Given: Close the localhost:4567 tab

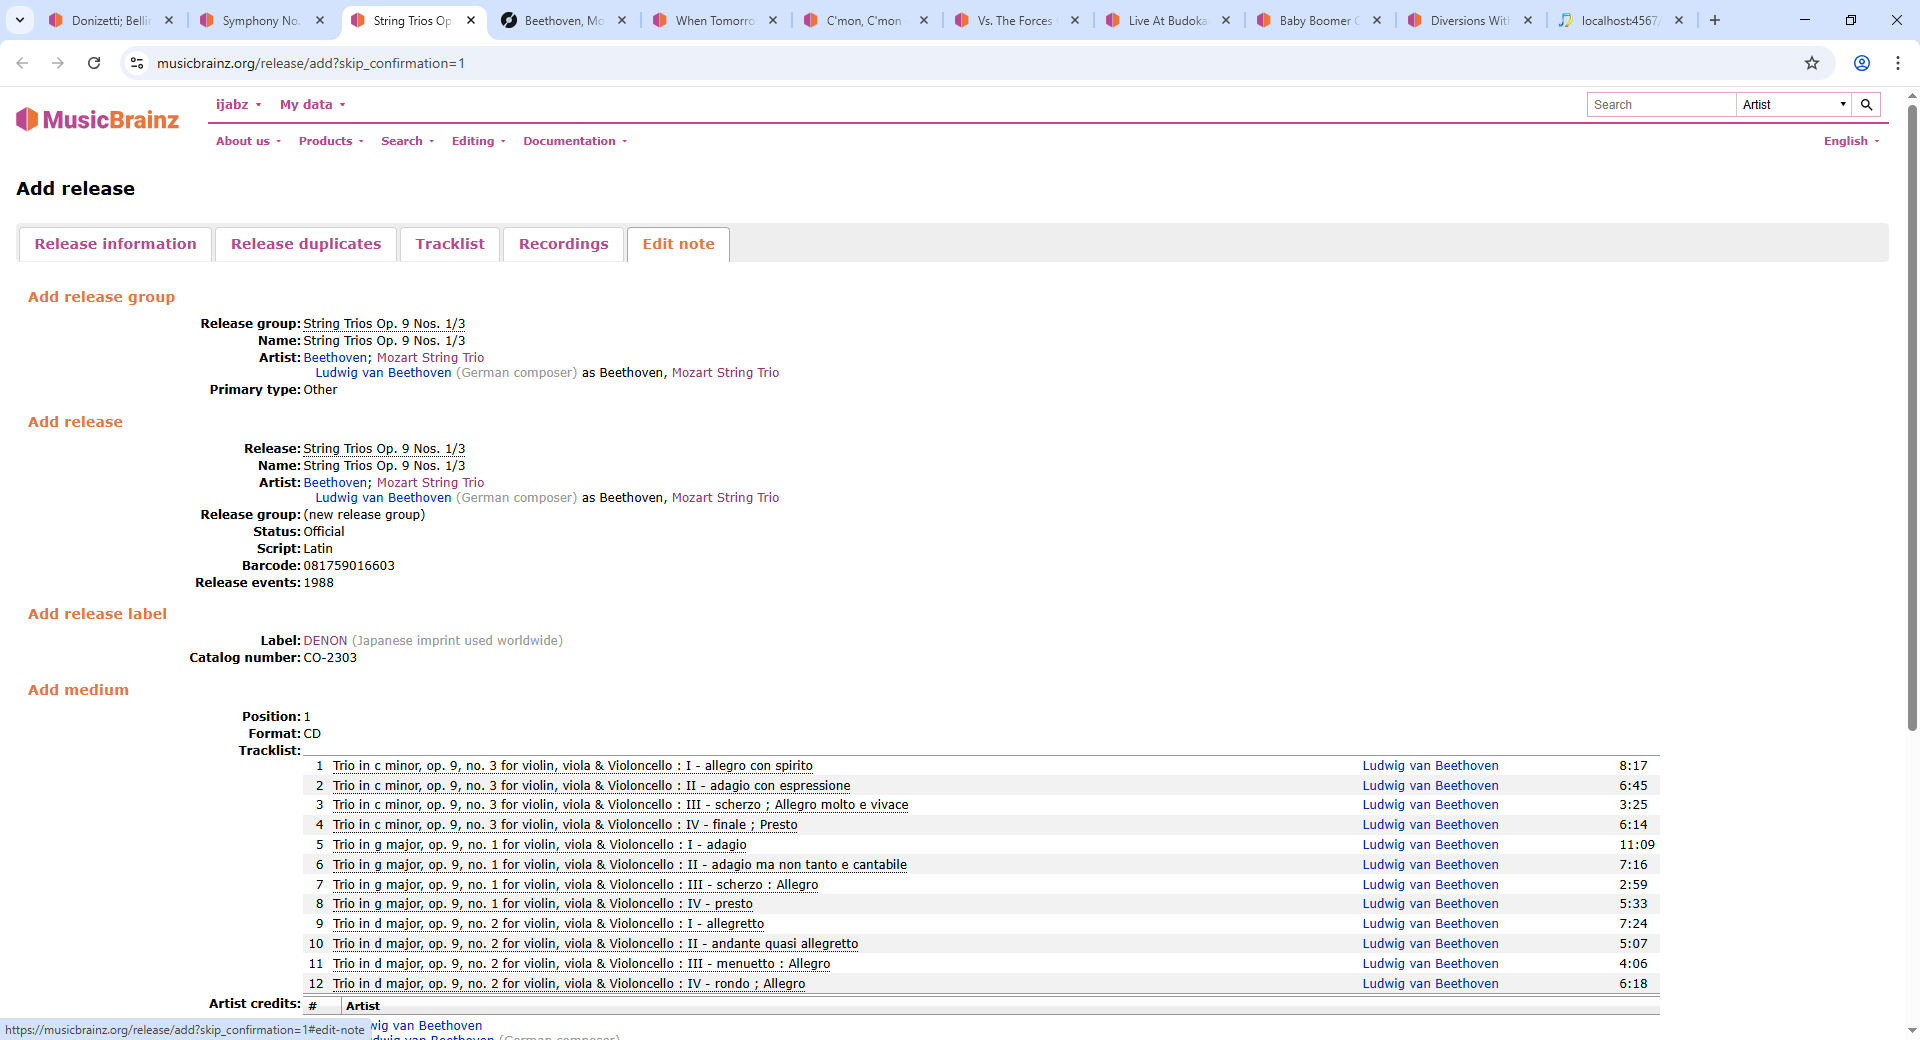Looking at the screenshot, I should [x=1679, y=20].
